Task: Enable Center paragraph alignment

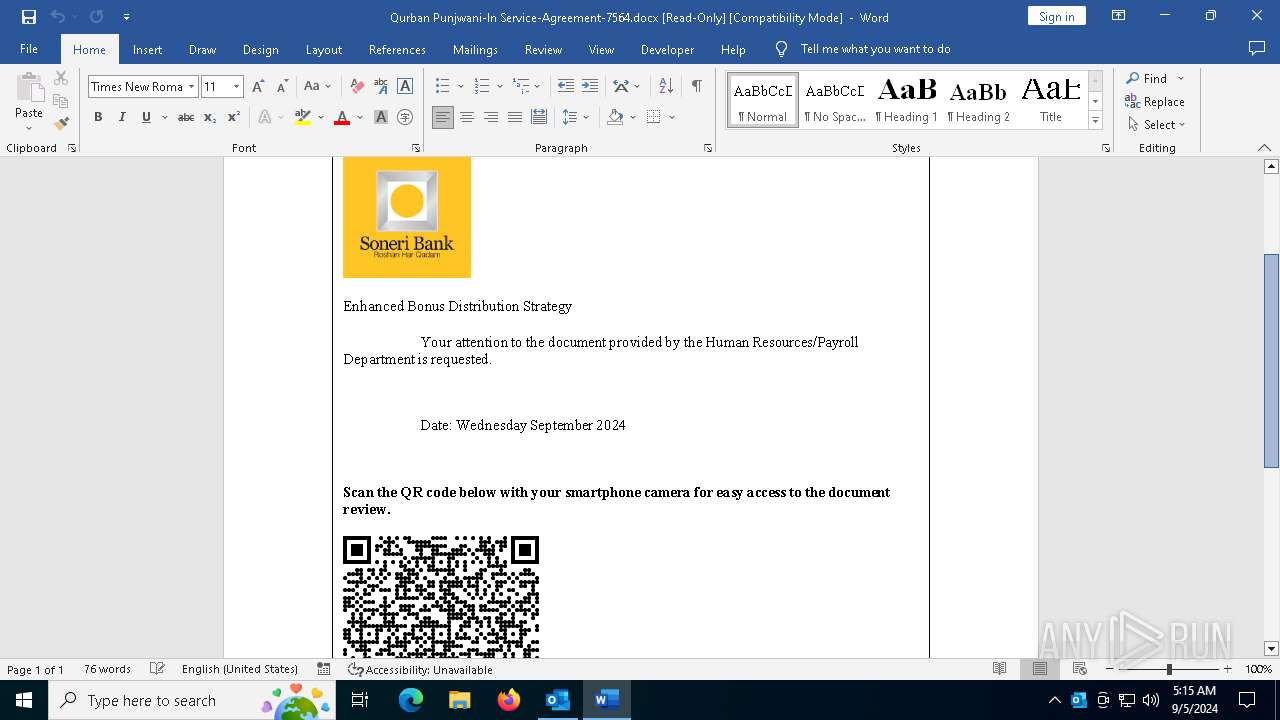Action: [x=467, y=117]
